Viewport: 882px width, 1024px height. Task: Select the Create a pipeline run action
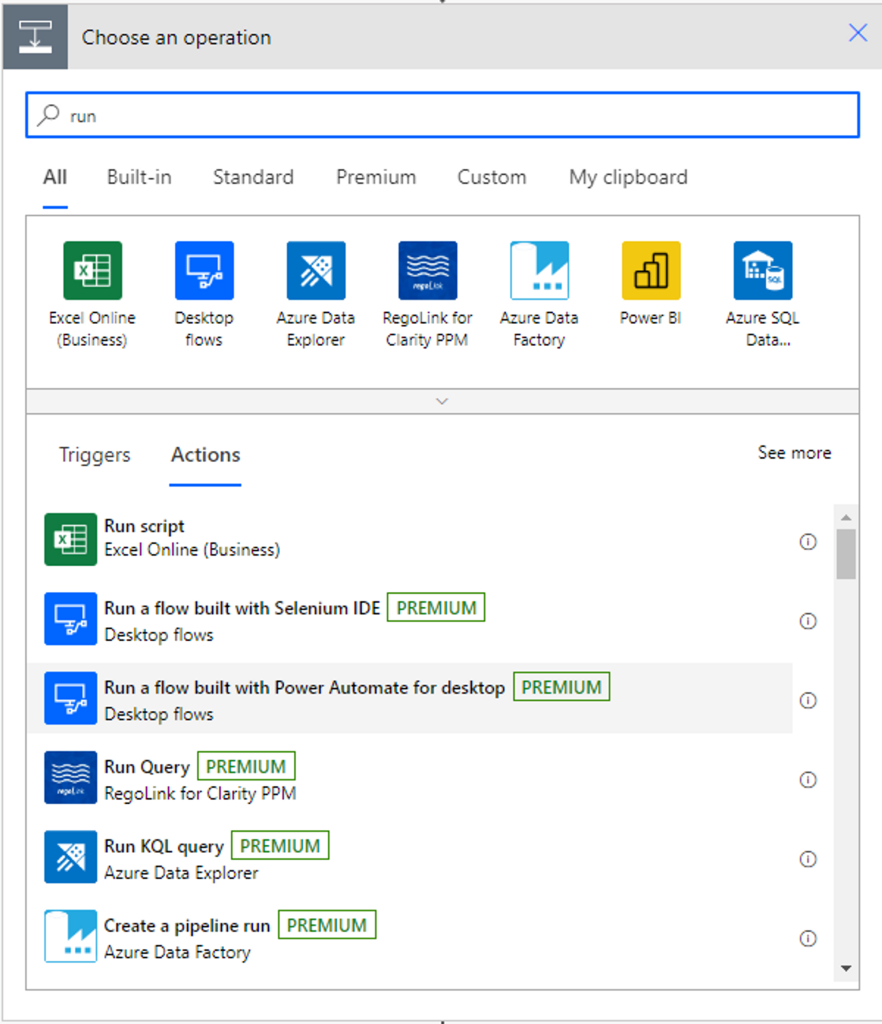point(410,936)
